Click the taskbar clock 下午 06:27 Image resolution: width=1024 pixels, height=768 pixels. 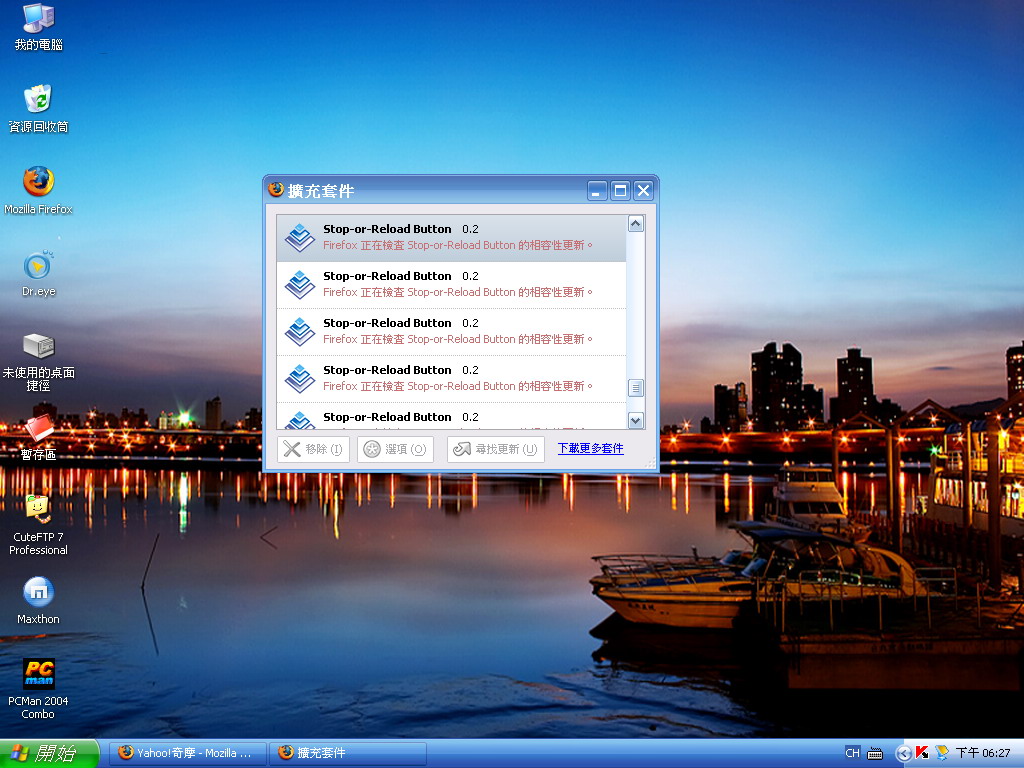point(983,753)
